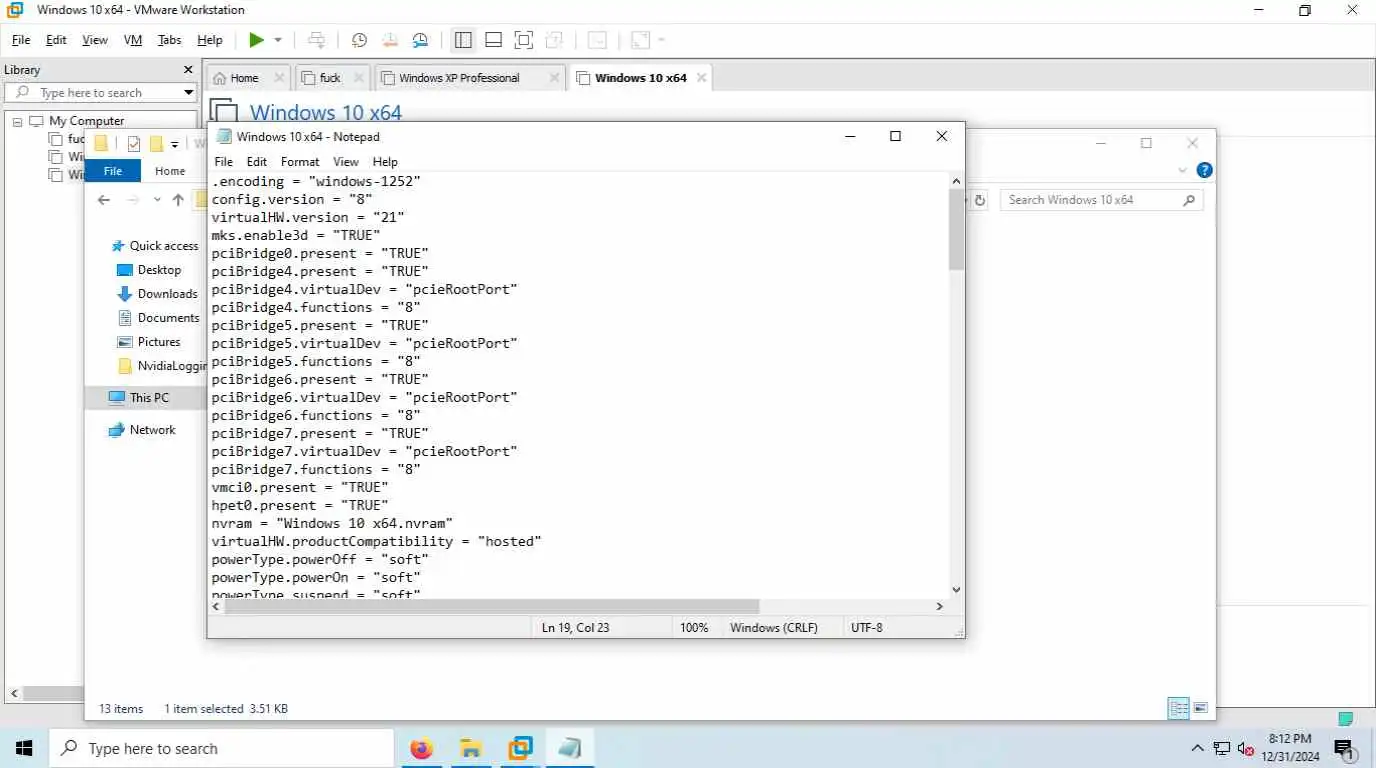Open Home ribbon tab in Explorer
This screenshot has width=1376, height=768.
point(170,171)
